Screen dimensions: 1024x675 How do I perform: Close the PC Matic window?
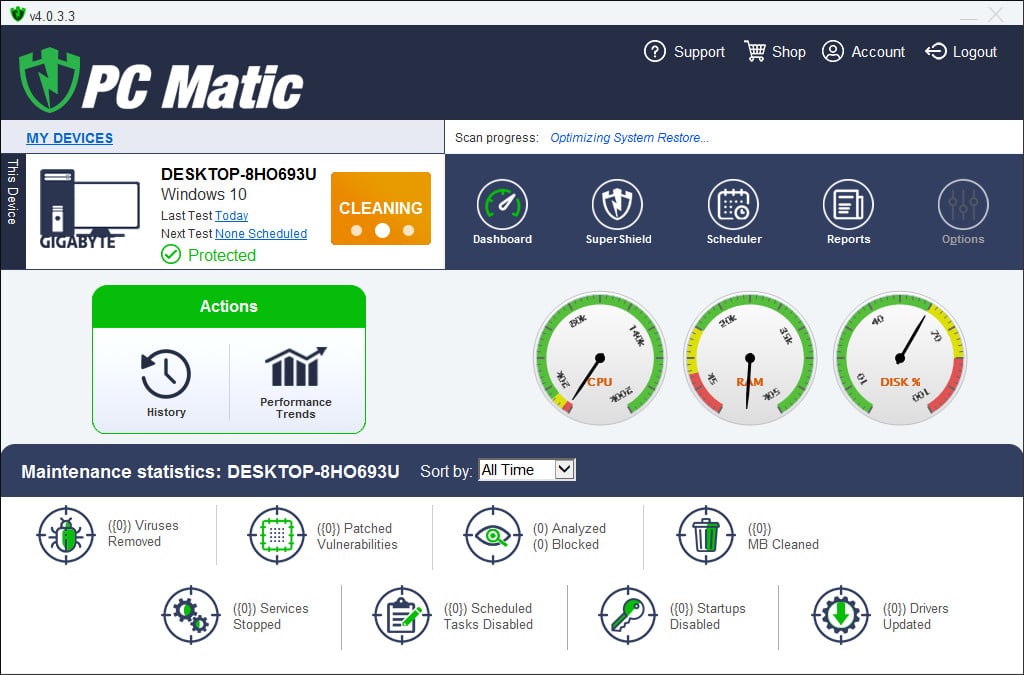tap(995, 14)
